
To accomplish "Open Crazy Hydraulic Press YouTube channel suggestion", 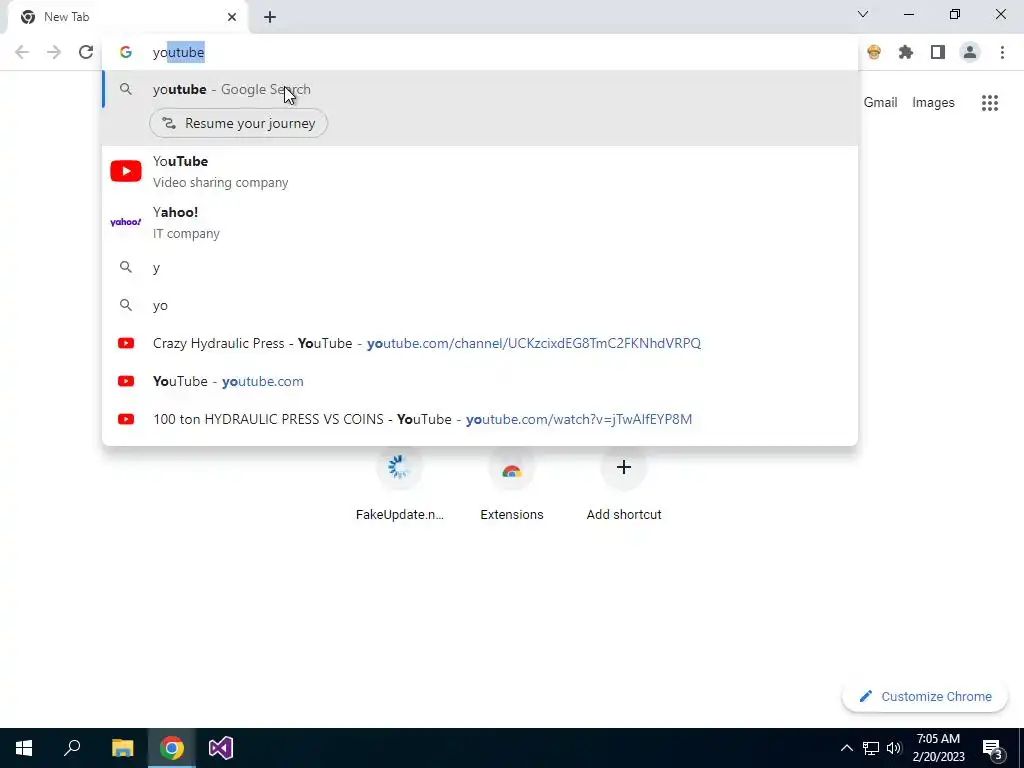I will (480, 343).
